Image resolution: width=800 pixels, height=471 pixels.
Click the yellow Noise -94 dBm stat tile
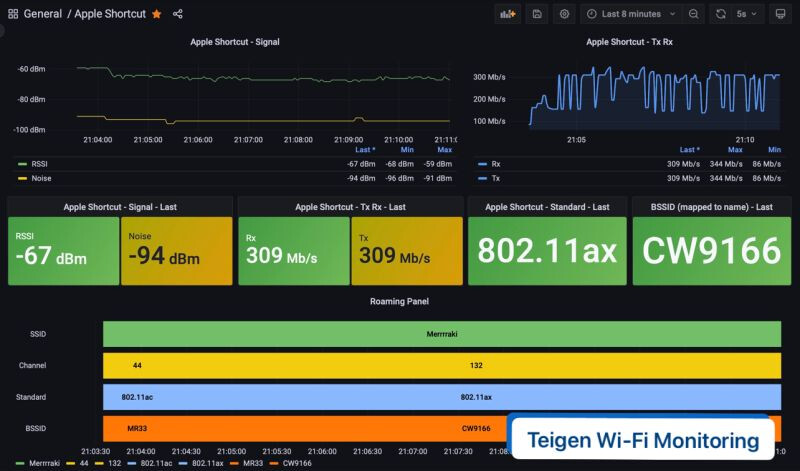(x=177, y=251)
